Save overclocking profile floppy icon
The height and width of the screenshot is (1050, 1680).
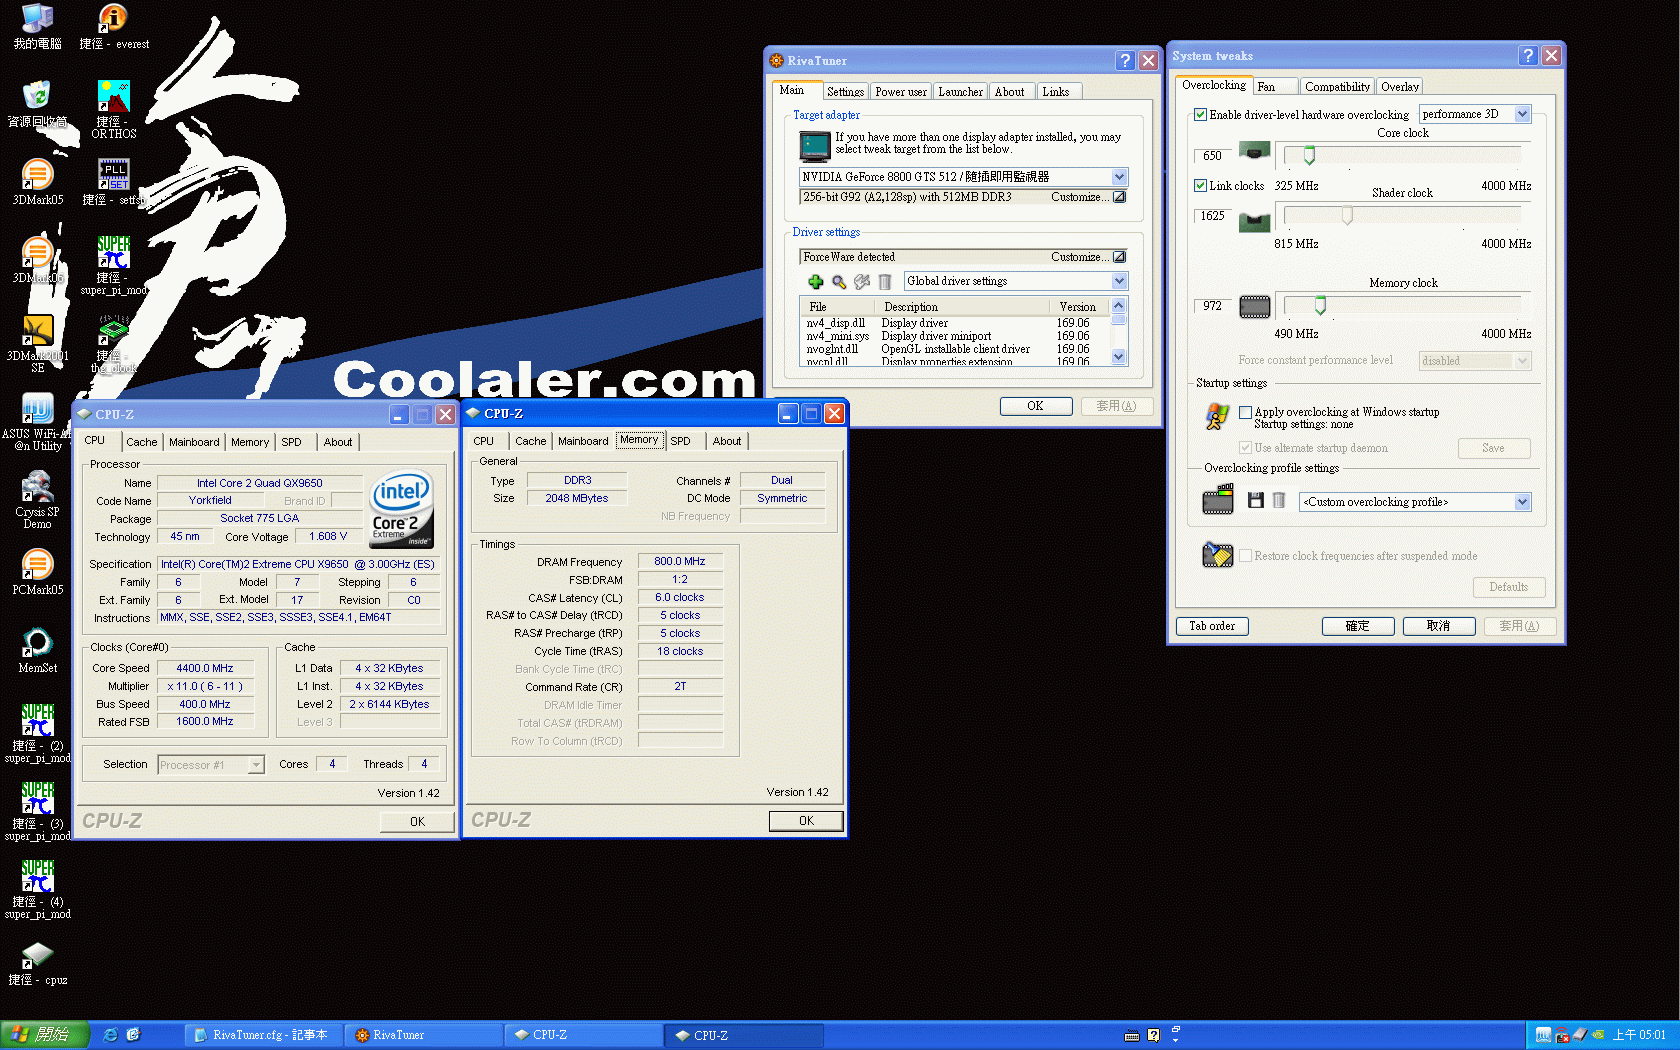1256,500
